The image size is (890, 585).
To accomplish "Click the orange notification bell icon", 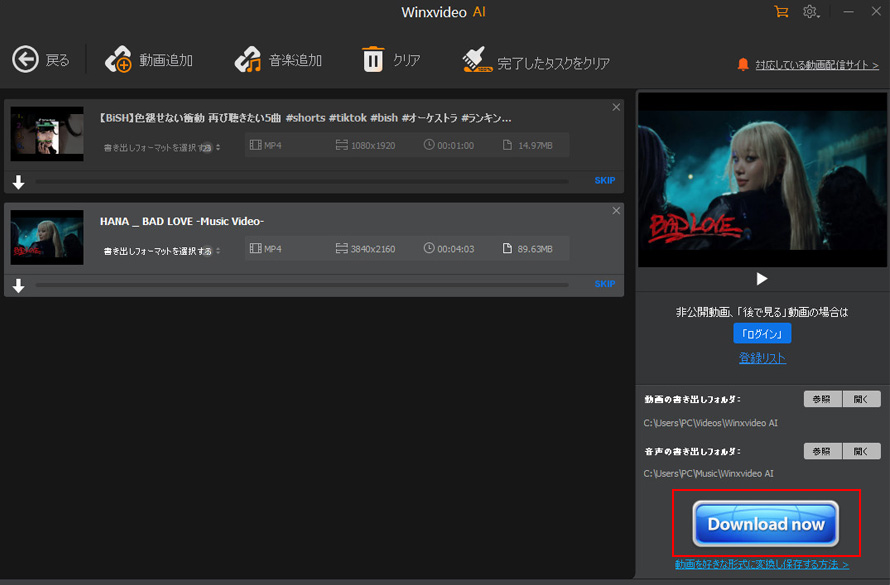I will click(742, 64).
